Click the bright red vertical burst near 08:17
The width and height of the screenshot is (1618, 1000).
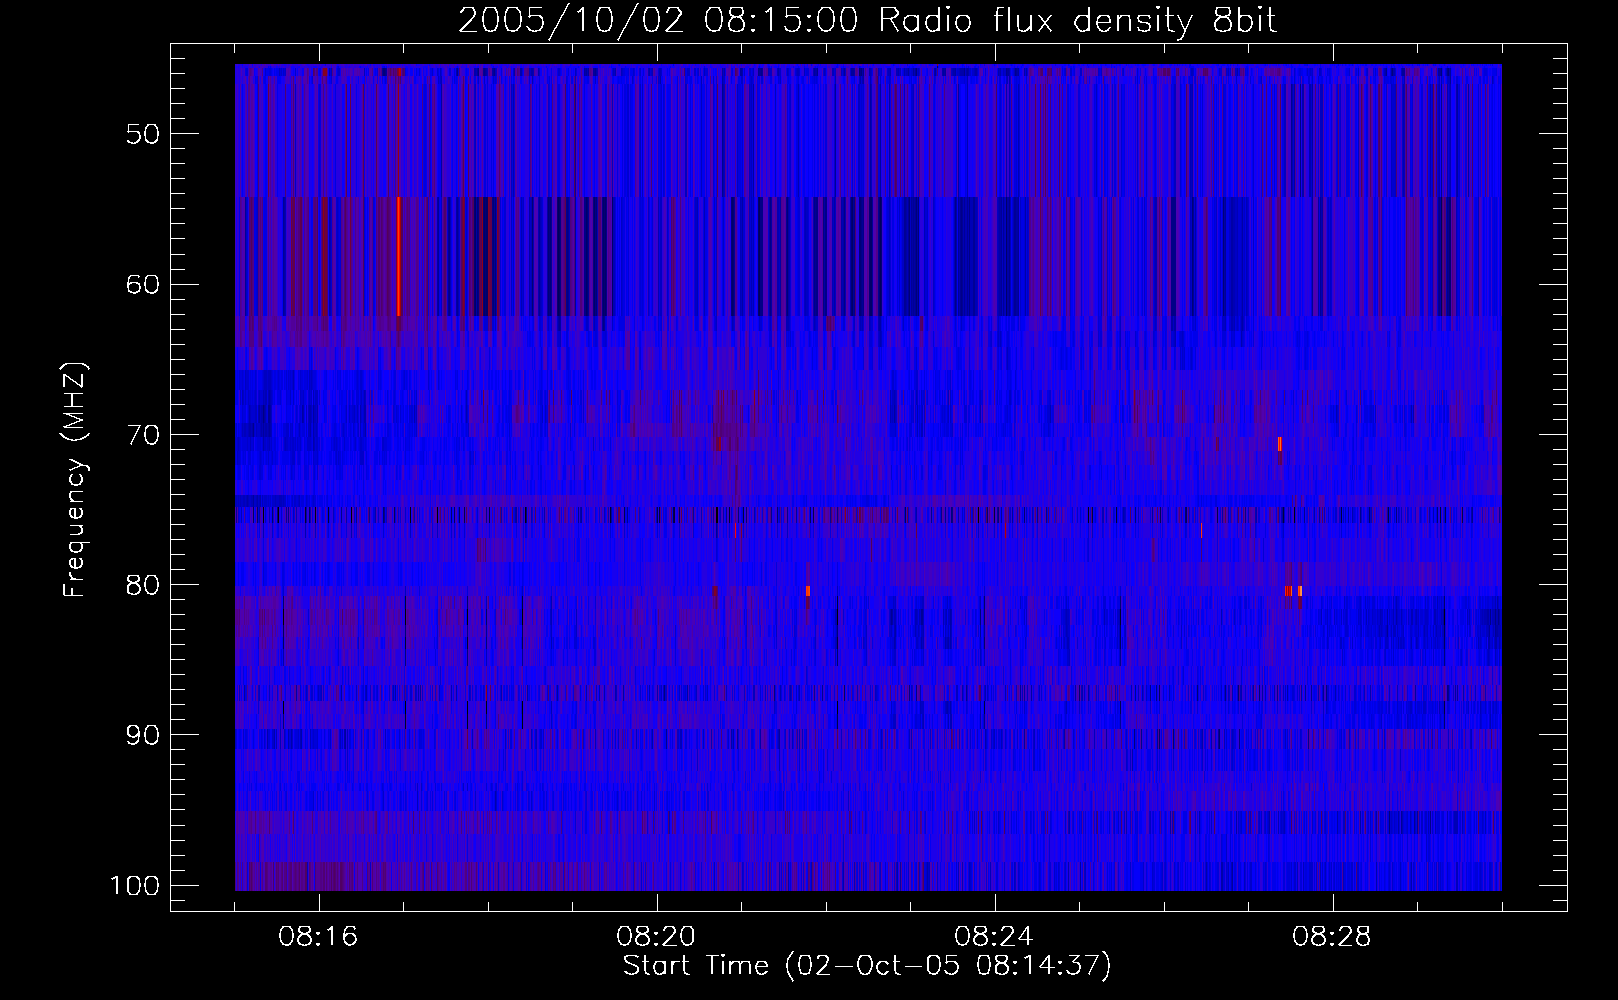coord(398,256)
